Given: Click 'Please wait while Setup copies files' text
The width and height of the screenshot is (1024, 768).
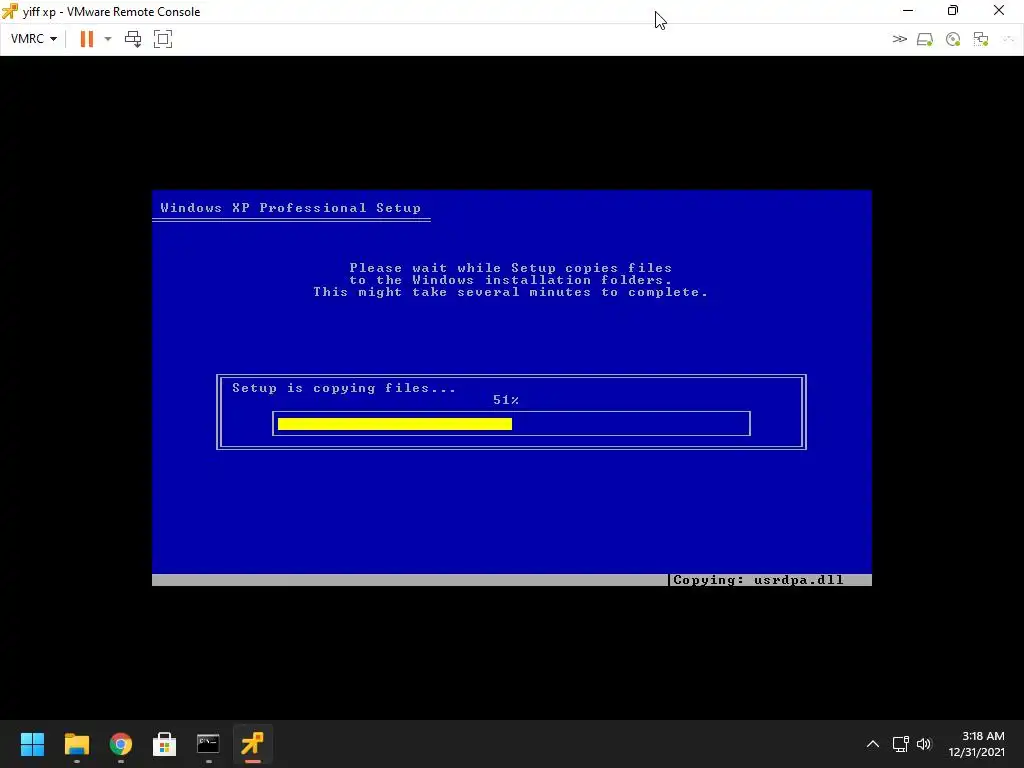Looking at the screenshot, I should (511, 268).
